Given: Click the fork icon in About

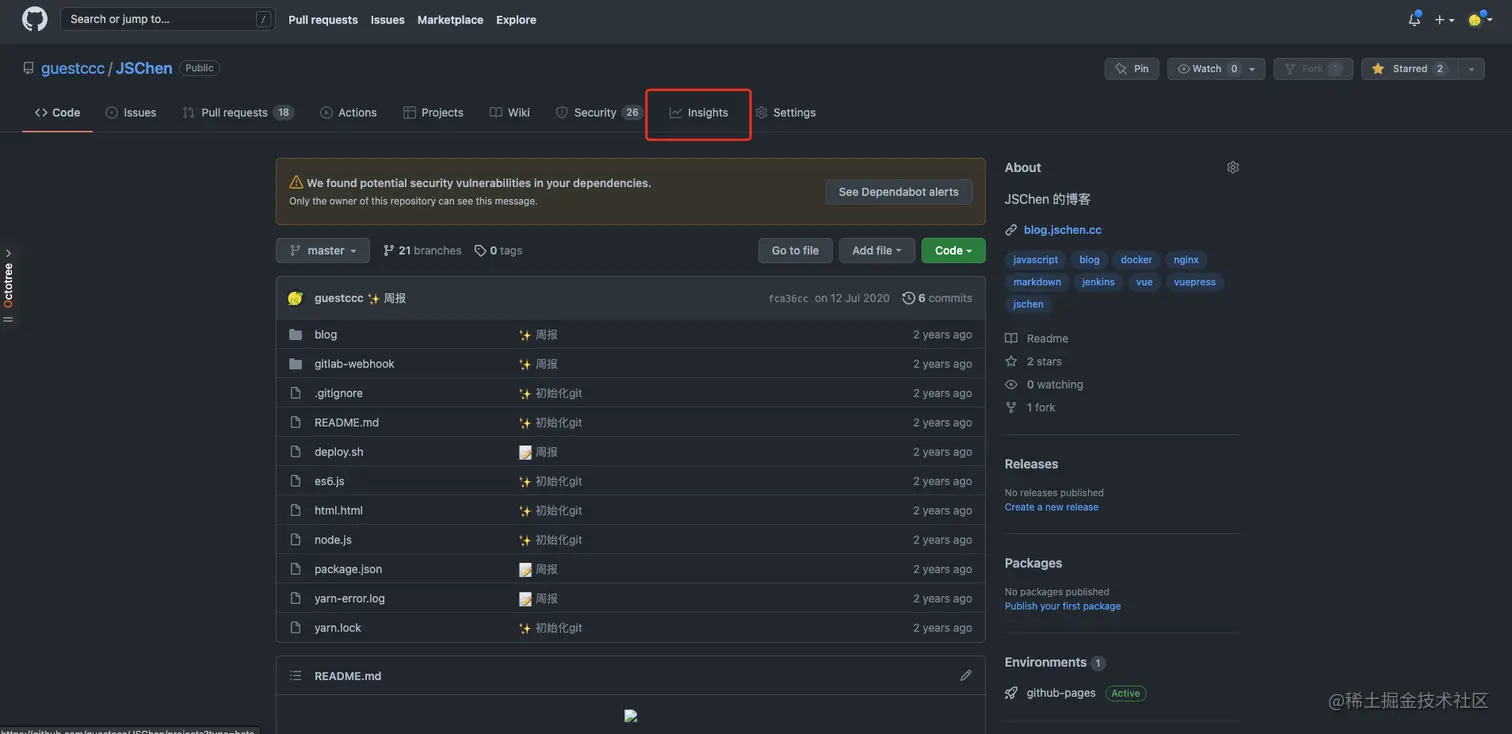Looking at the screenshot, I should 1011,407.
